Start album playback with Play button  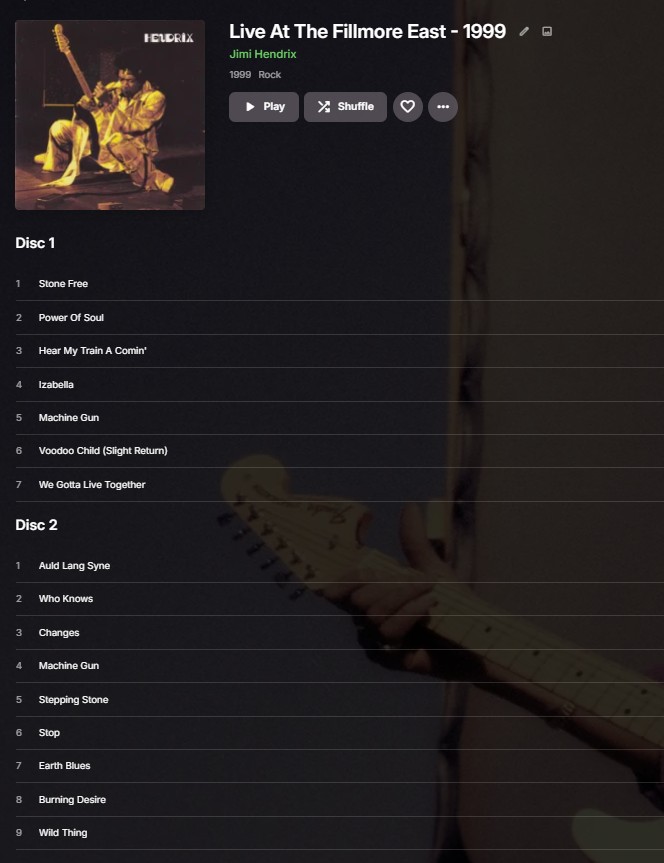264,107
